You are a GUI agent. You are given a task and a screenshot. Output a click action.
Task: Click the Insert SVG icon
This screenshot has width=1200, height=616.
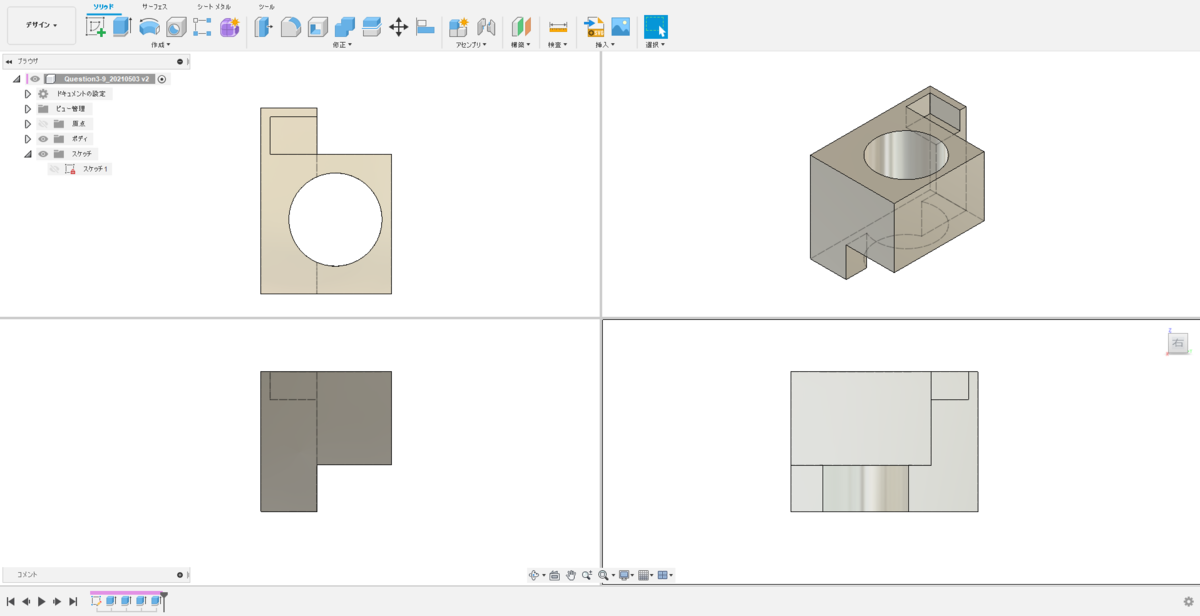coord(594,27)
